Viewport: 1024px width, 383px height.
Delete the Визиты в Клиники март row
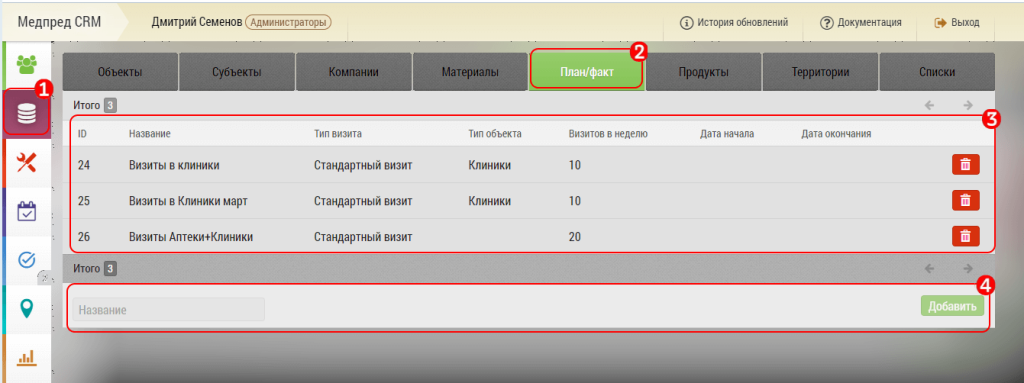(966, 201)
